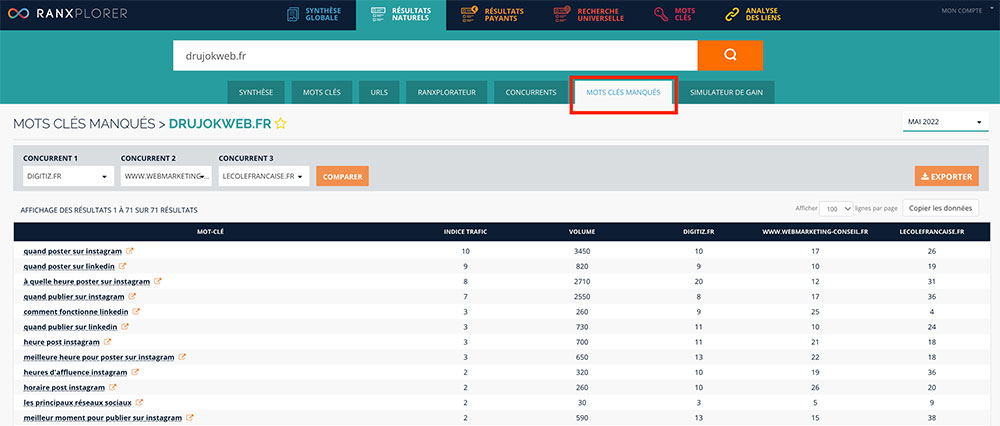Open the Concurrent 1 dropdown showing digitiz.fr
The height and width of the screenshot is (426, 1000).
[68, 177]
